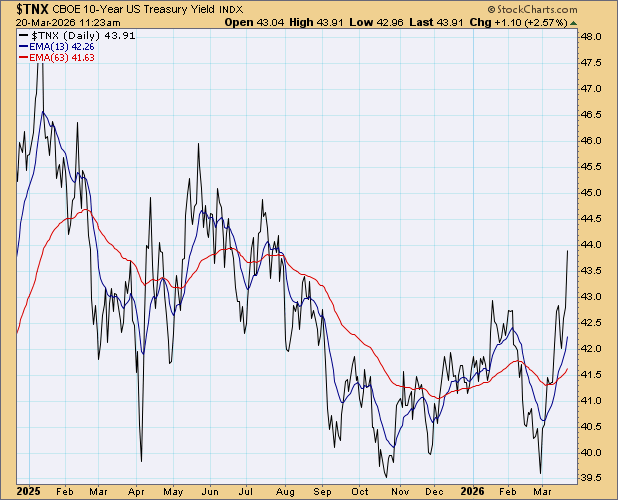The width and height of the screenshot is (618, 500).
Task: Click the 45.5 y-axis label
Action: [592, 167]
